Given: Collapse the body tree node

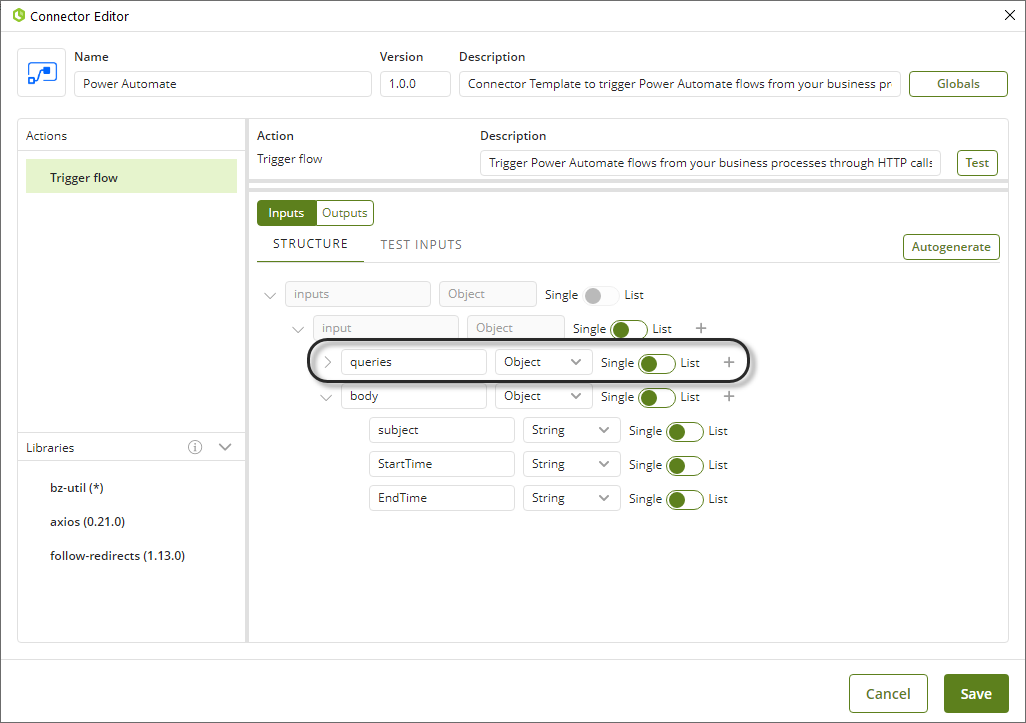Looking at the screenshot, I should click(326, 397).
